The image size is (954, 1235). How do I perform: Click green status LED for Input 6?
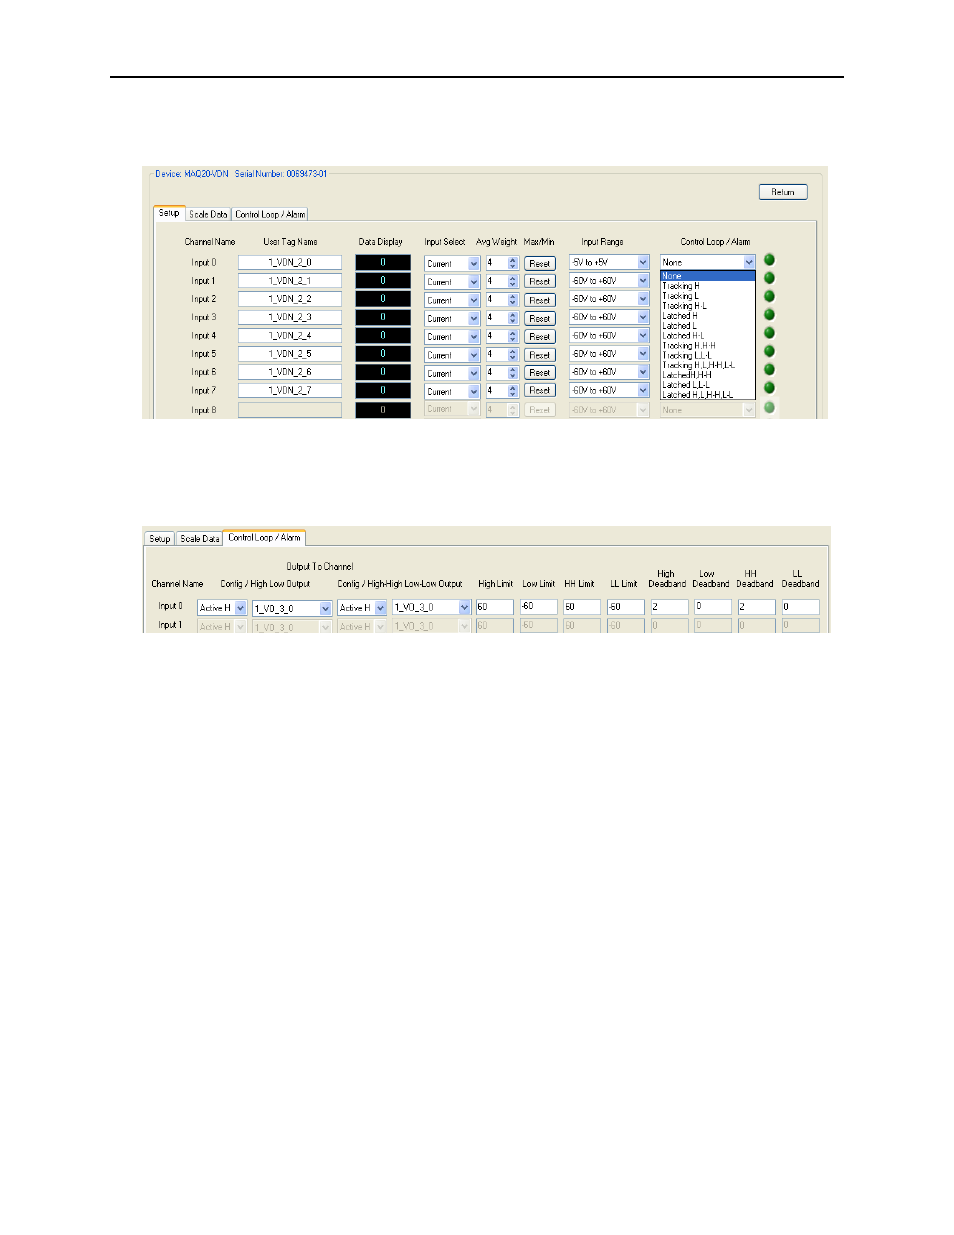(x=769, y=369)
